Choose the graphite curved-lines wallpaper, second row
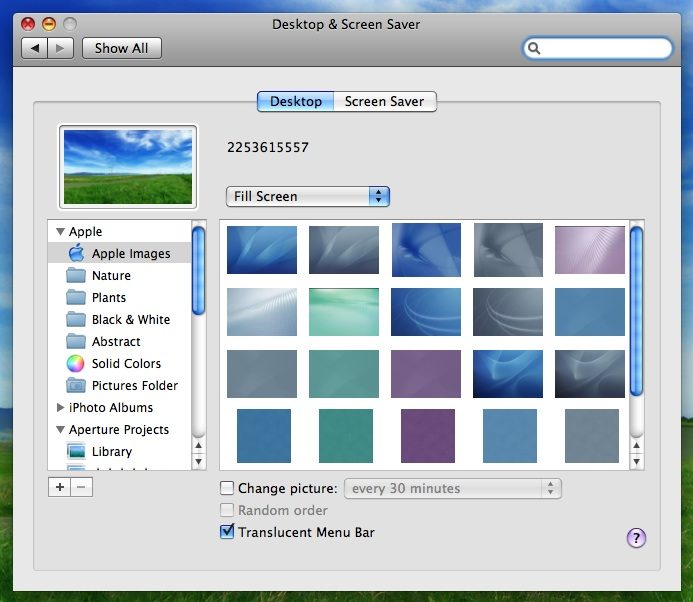Image resolution: width=693 pixels, height=602 pixels. click(508, 312)
